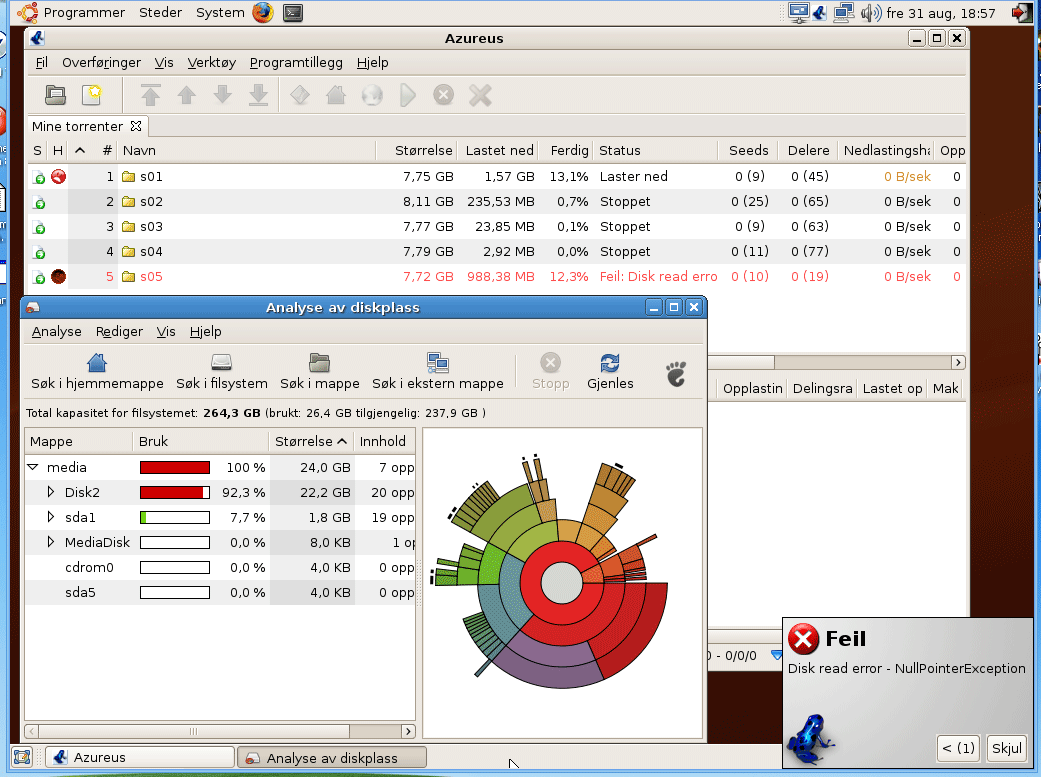Click the Disk2 red usage bar
Viewport: 1041px width, 777px height.
click(x=175, y=492)
